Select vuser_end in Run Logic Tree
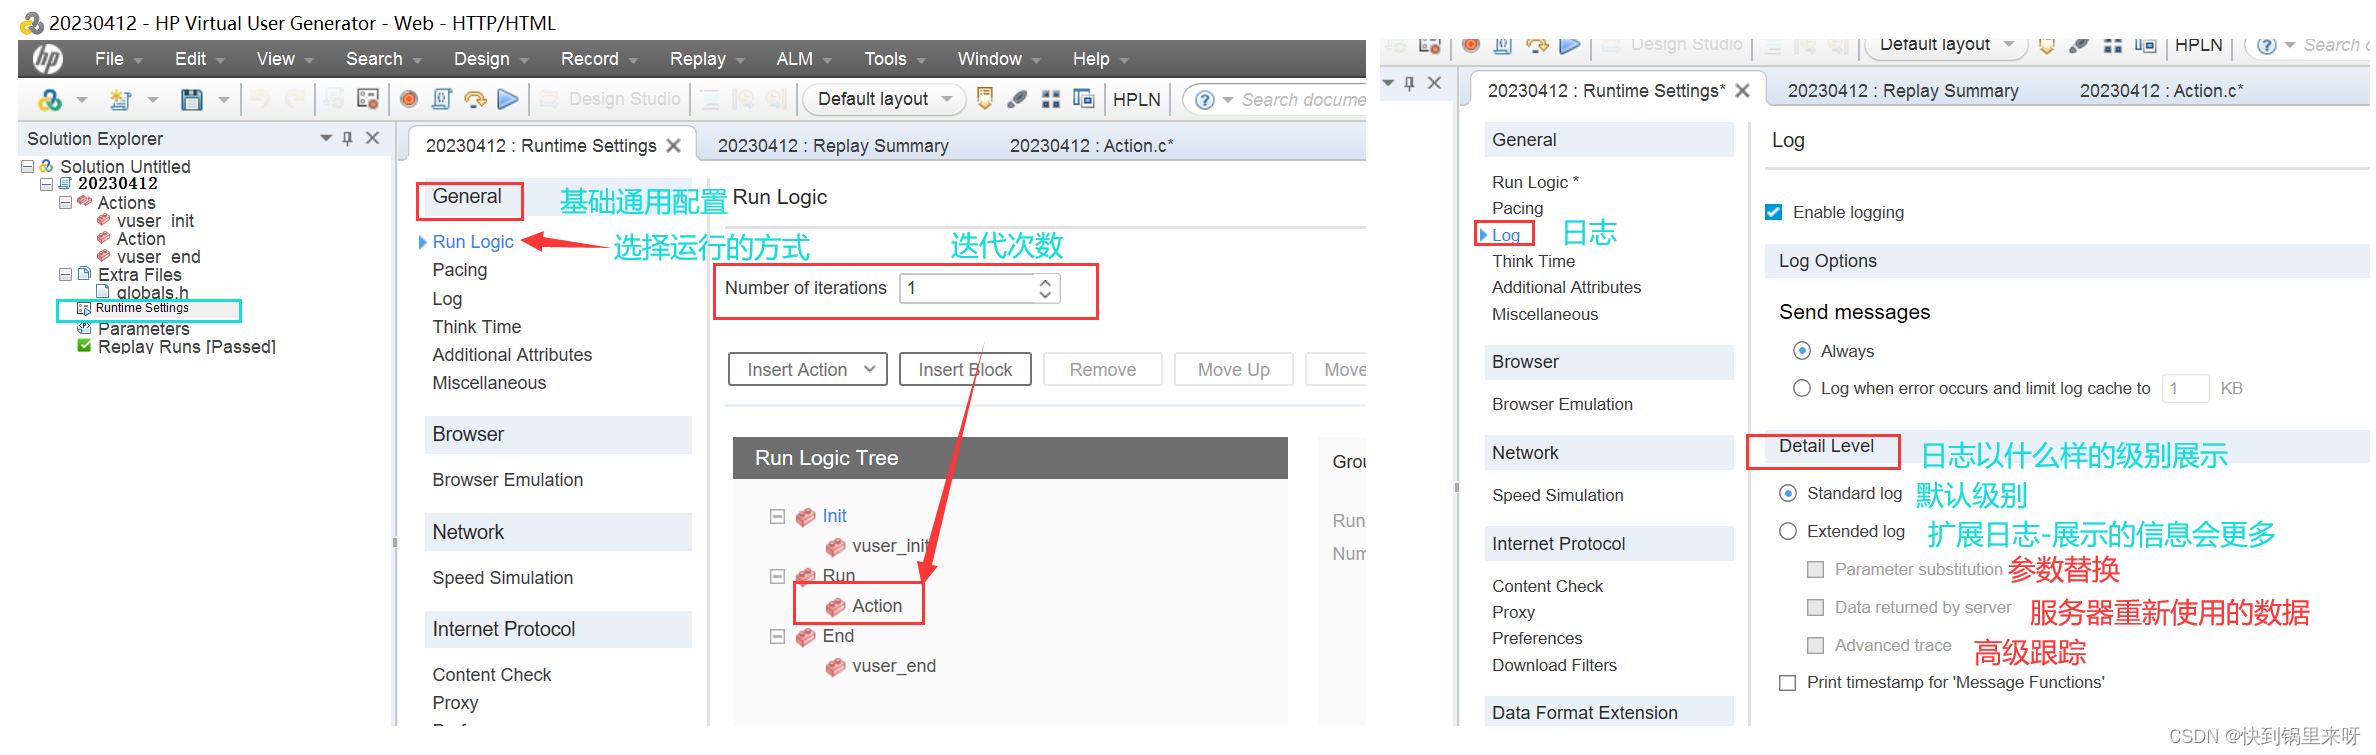The image size is (2376, 755). 894,666
